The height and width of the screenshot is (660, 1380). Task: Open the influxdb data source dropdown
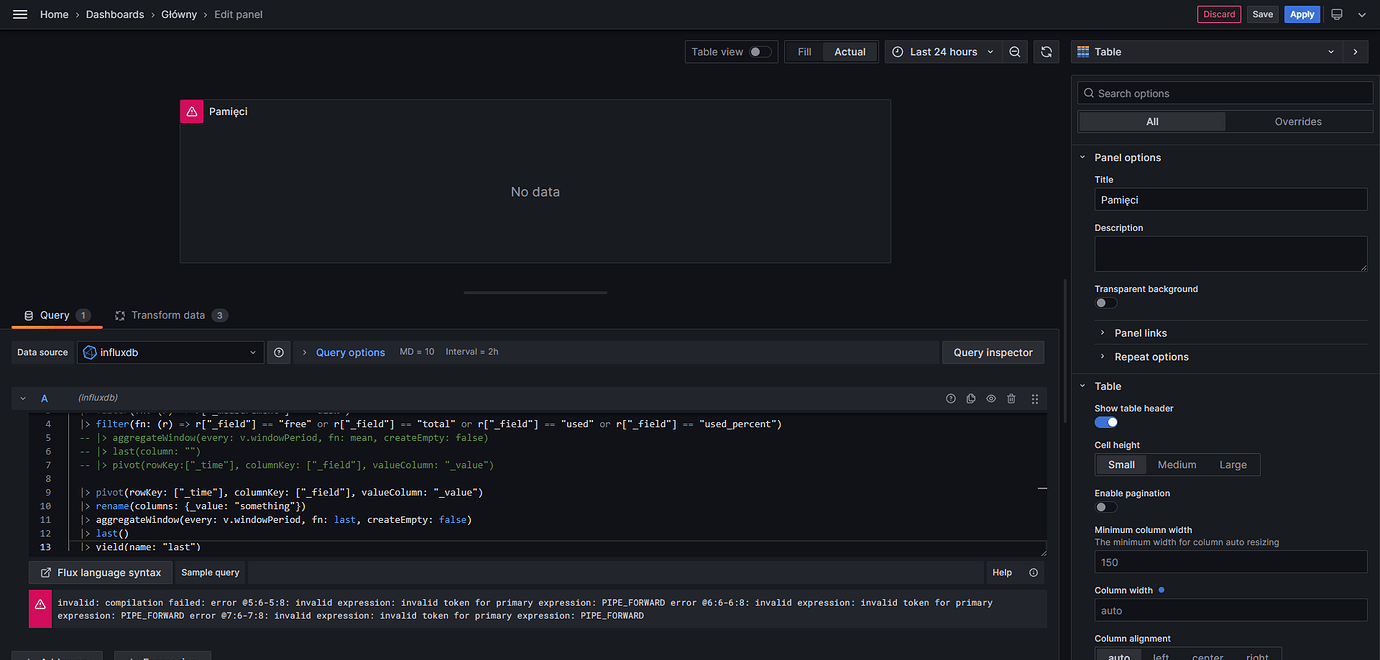click(170, 352)
